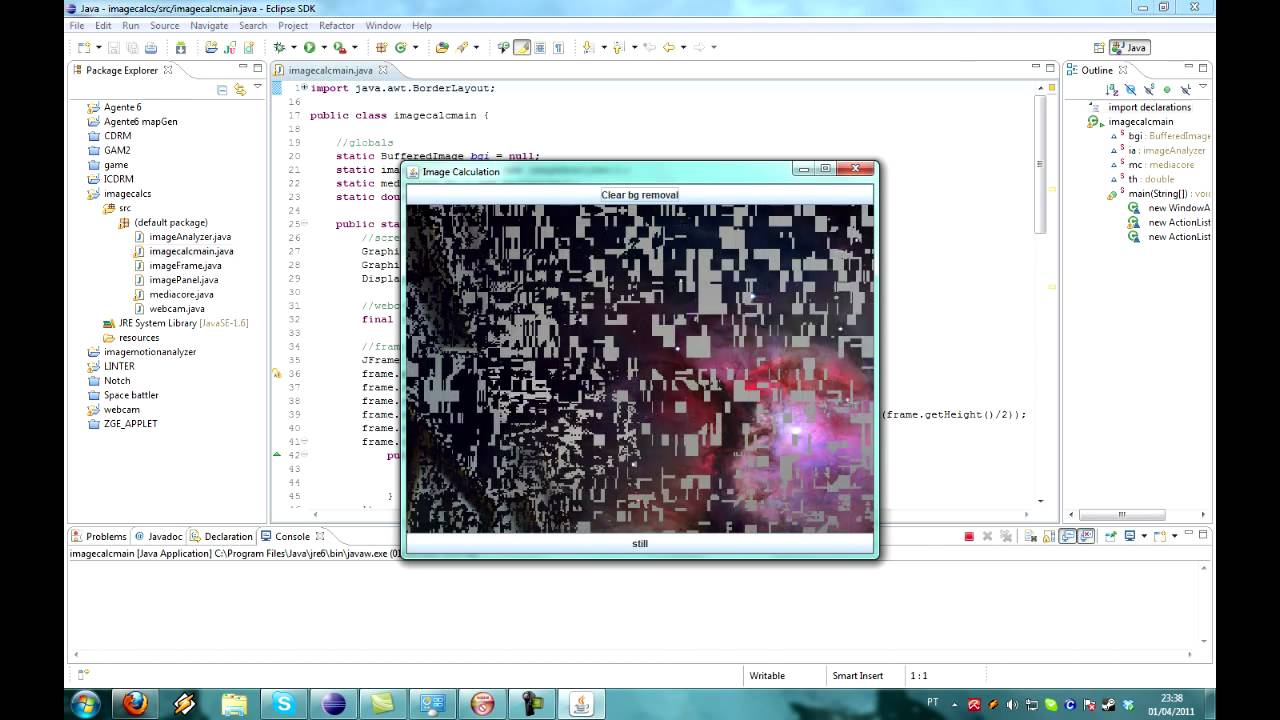1280x720 pixels.
Task: Click the New file toolbar icon
Action: pos(84,47)
